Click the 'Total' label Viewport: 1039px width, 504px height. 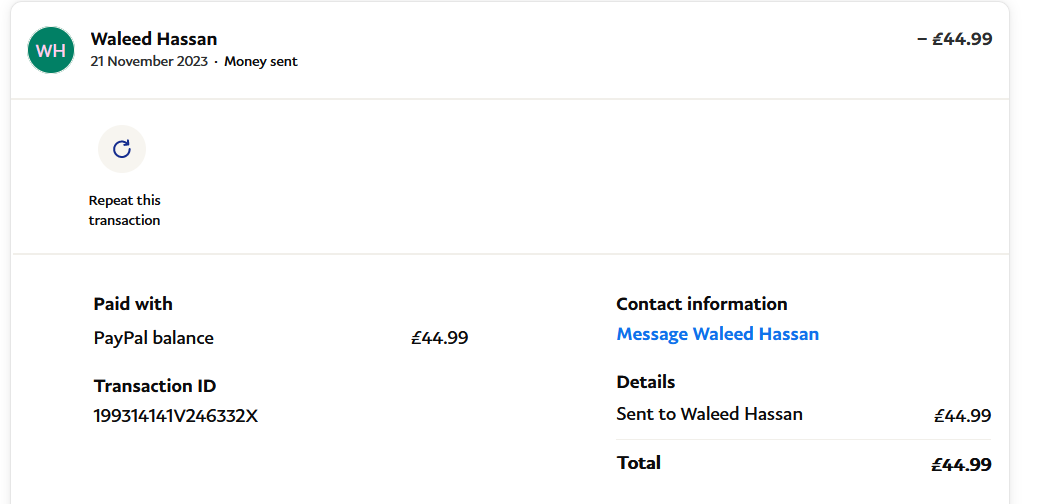[x=639, y=463]
